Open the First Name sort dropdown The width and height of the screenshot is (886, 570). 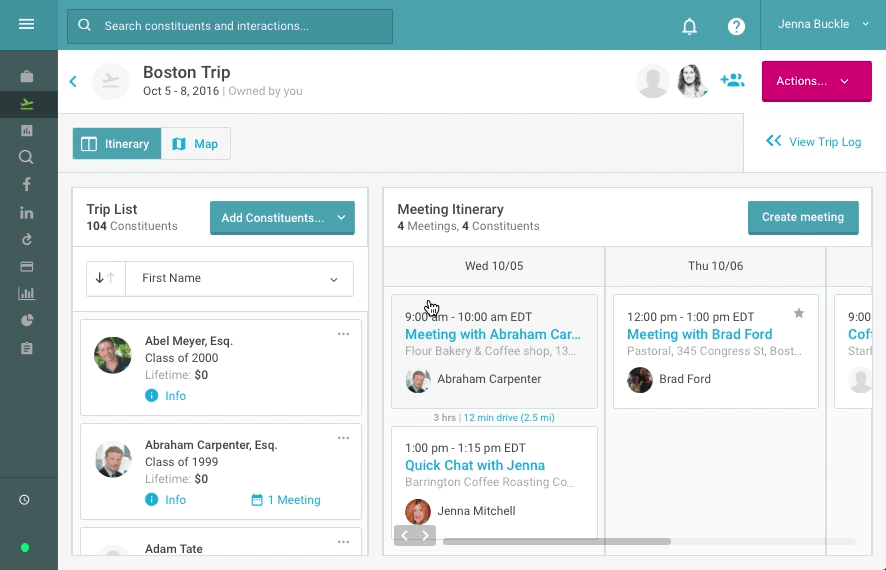click(239, 279)
